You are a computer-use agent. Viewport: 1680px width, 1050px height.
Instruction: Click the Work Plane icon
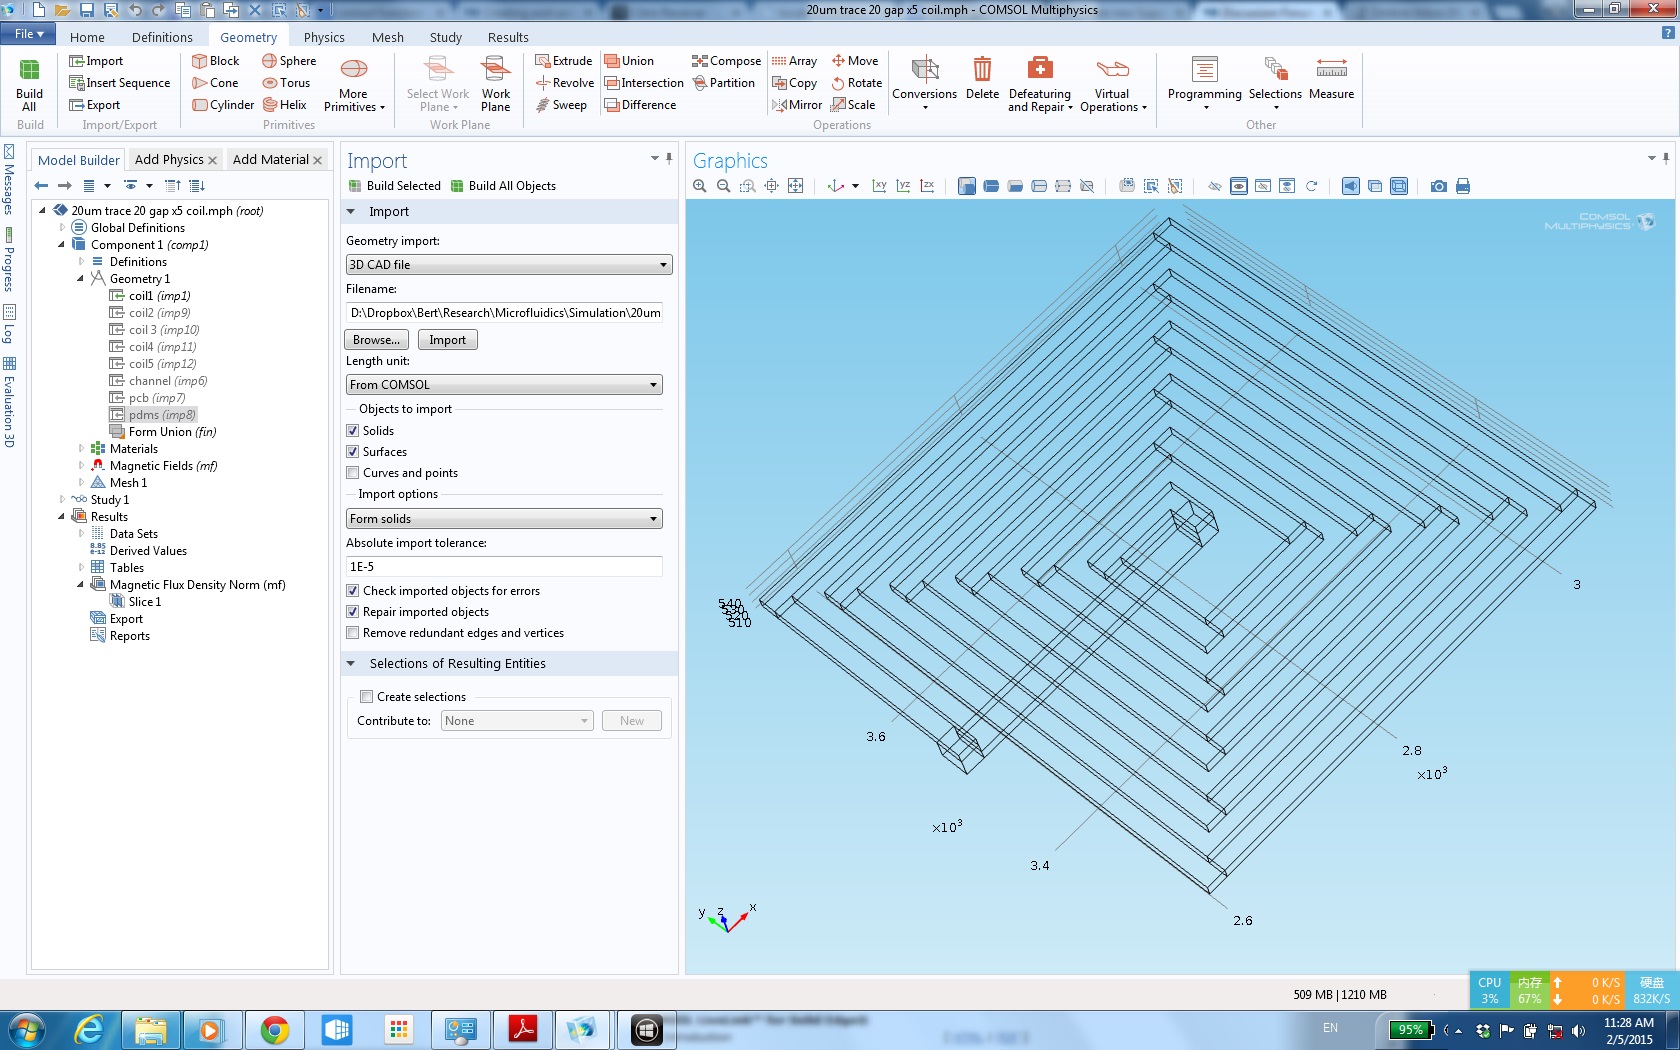(495, 83)
